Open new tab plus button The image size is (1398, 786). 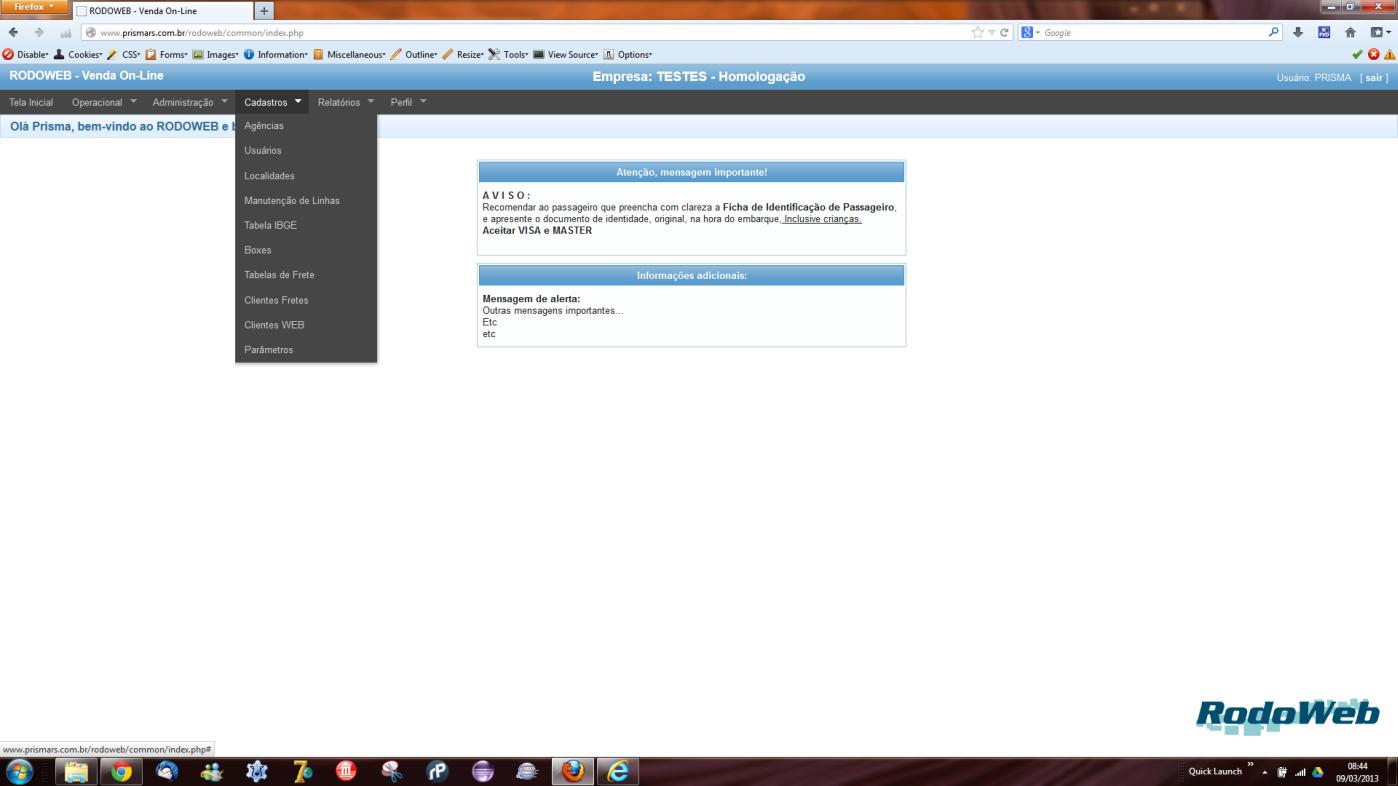point(265,11)
